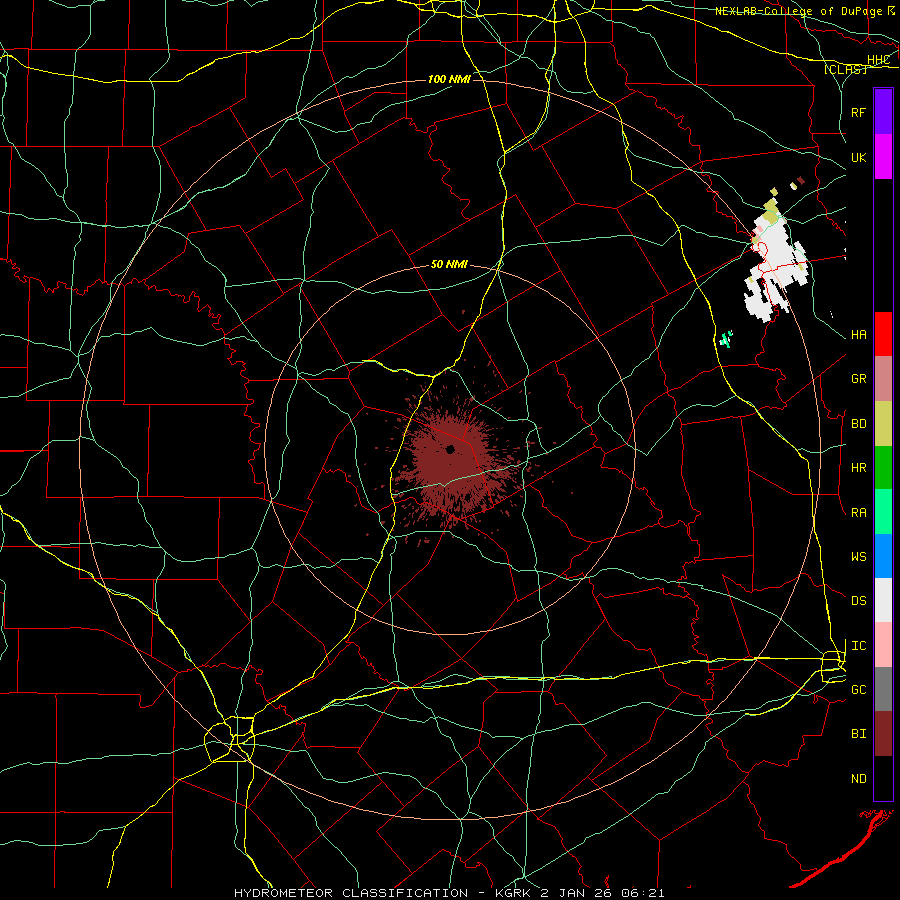Click the HHC product label

(x=879, y=60)
